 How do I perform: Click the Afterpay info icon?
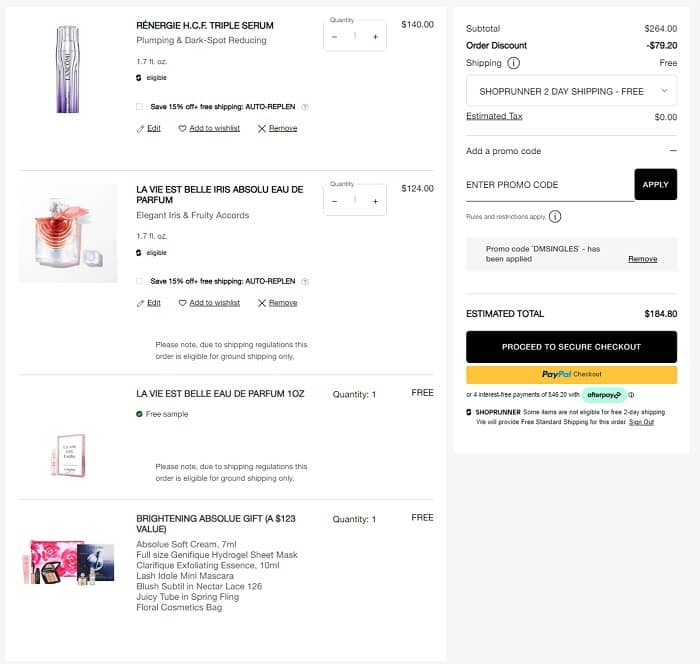pos(631,395)
